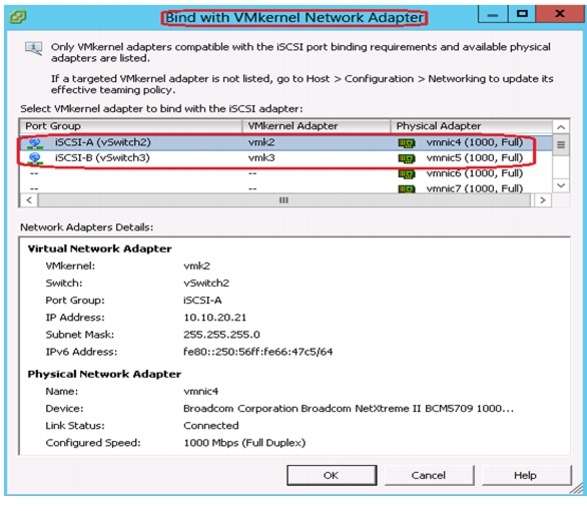Sort by Physical Adapter column header
The image size is (587, 511).
click(x=471, y=126)
